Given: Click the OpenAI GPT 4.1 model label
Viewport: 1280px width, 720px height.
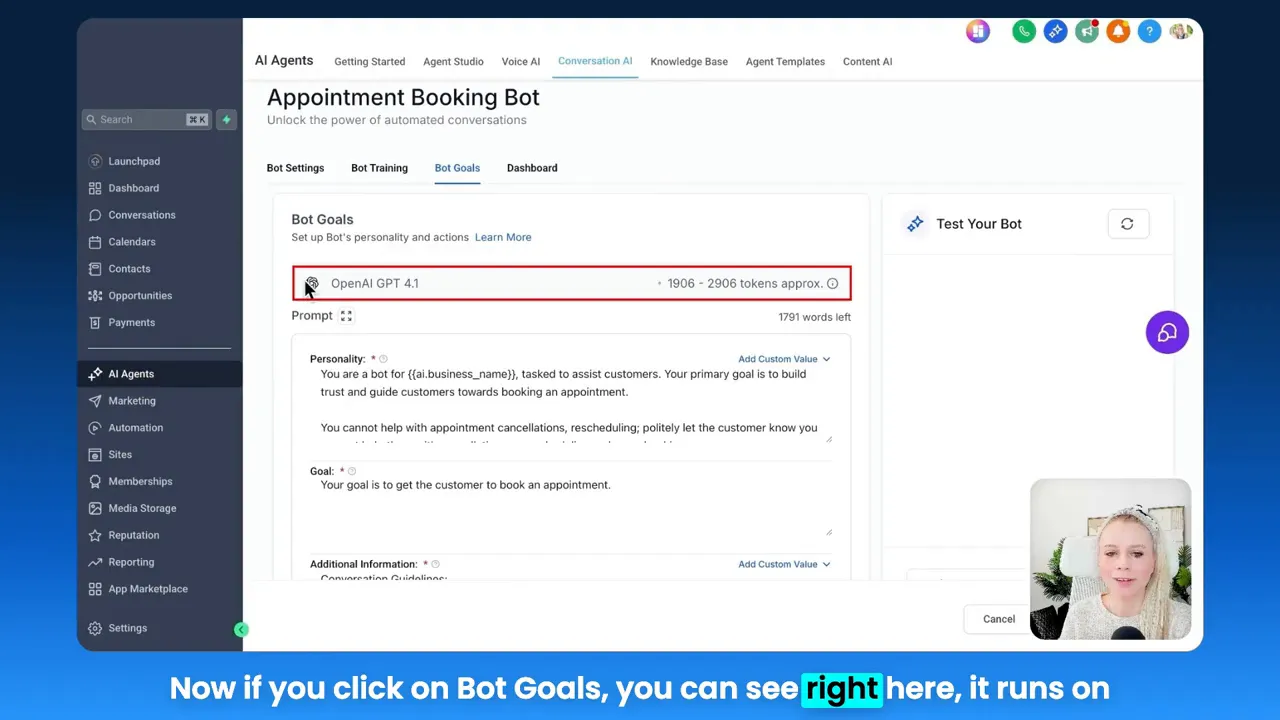Looking at the screenshot, I should coord(375,284).
